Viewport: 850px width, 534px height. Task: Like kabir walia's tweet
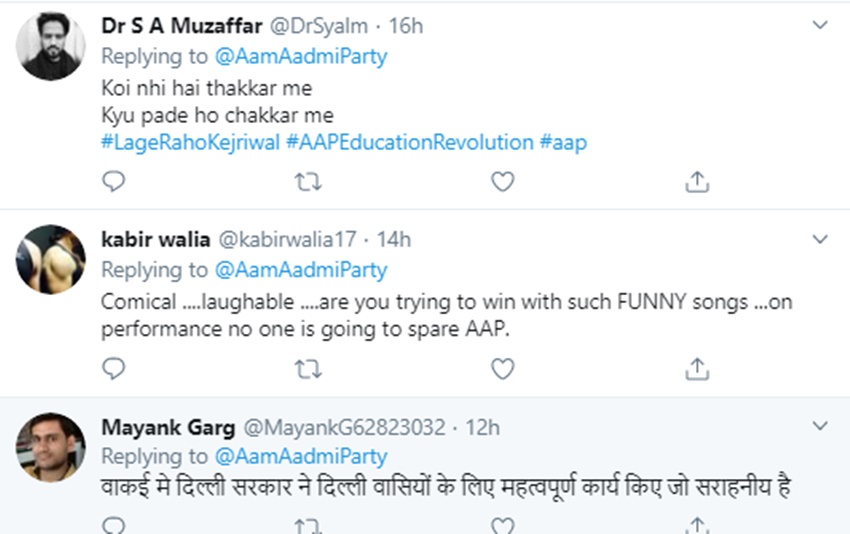[x=502, y=369]
